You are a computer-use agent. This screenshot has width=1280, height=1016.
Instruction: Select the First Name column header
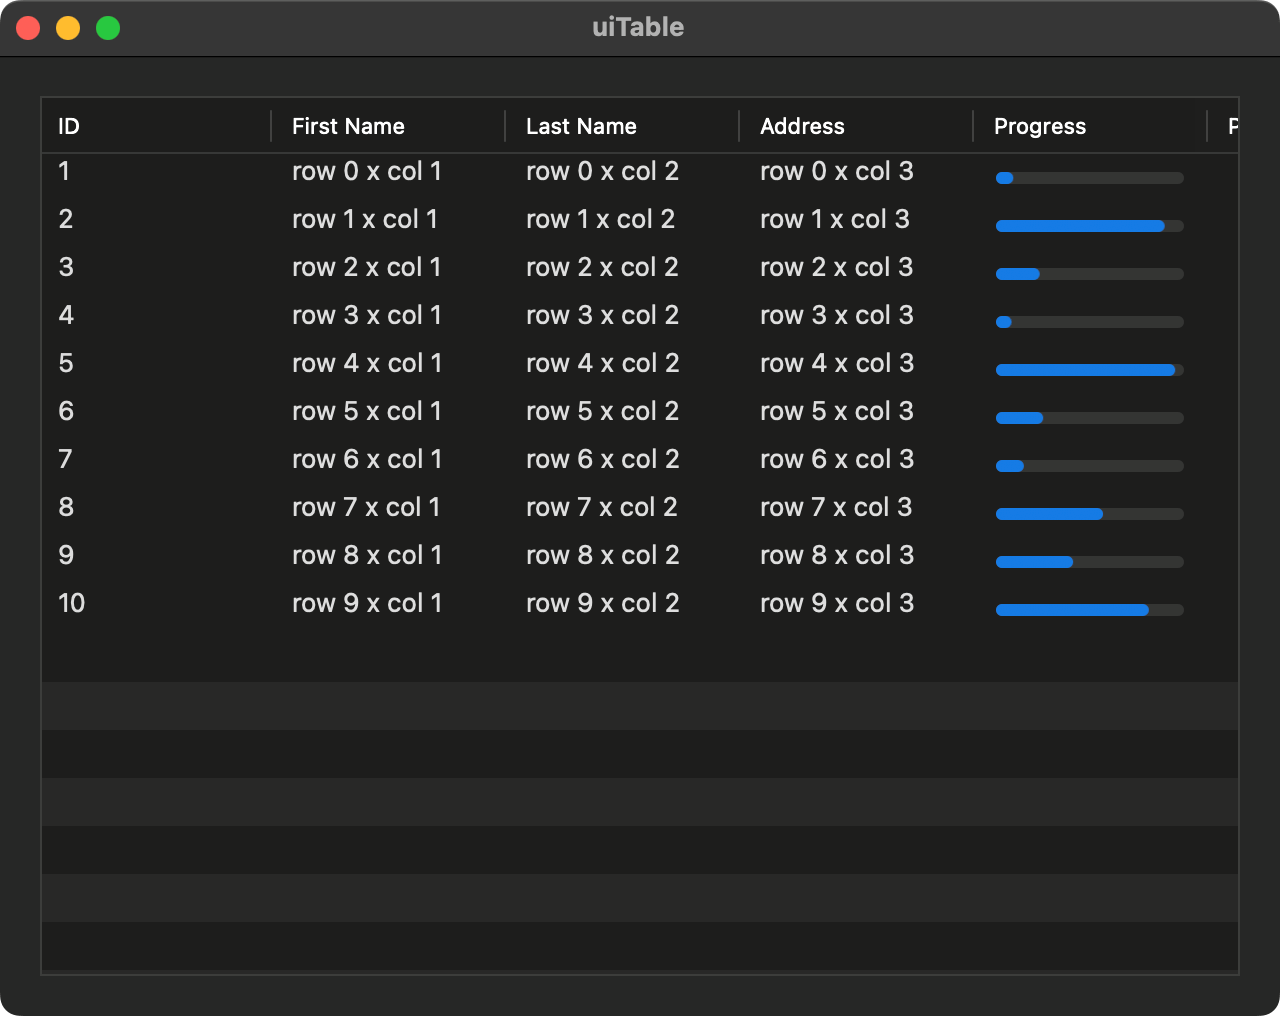tap(348, 126)
